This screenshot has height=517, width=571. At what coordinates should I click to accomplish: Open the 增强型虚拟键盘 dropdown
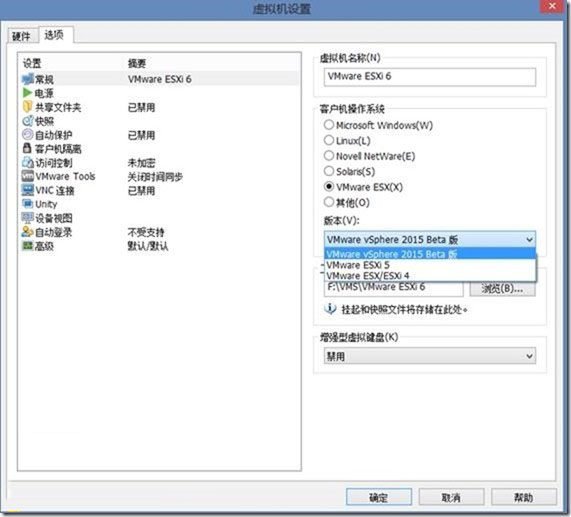[529, 356]
